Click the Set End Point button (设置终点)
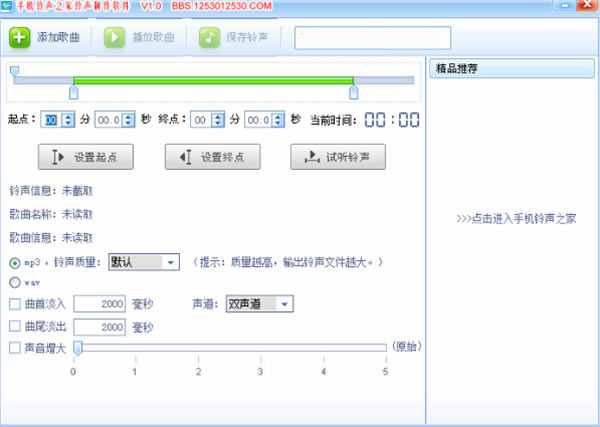Viewport: 600px width, 427px height. click(212, 157)
